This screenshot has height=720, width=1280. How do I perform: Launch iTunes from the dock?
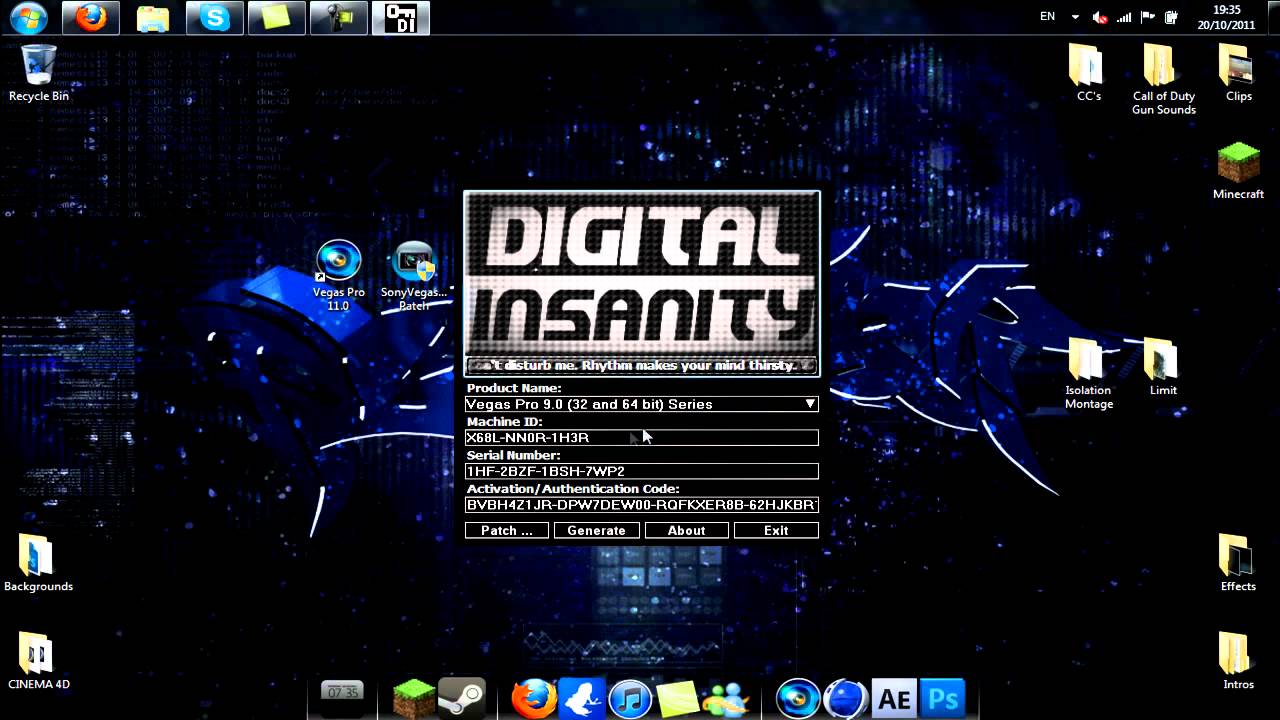click(630, 698)
